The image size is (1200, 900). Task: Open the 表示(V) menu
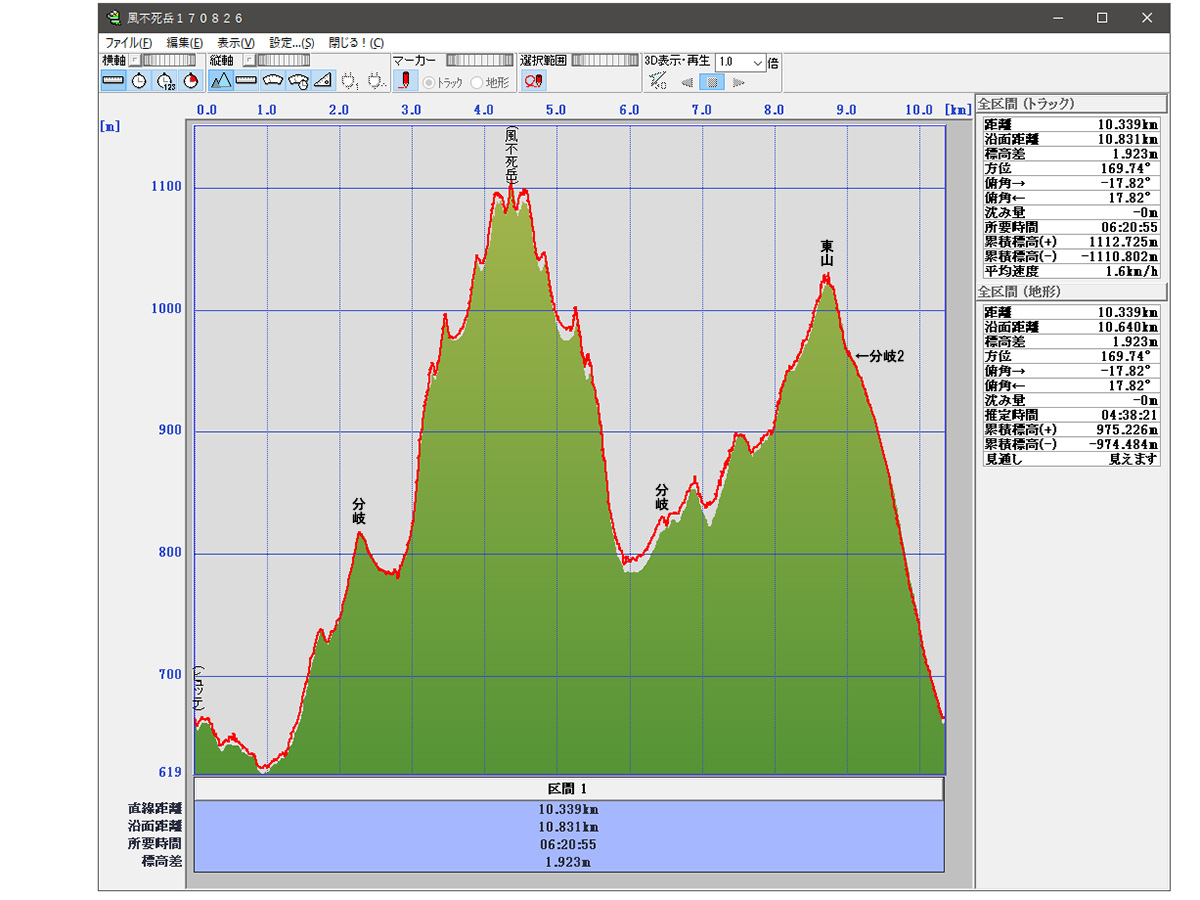(236, 43)
